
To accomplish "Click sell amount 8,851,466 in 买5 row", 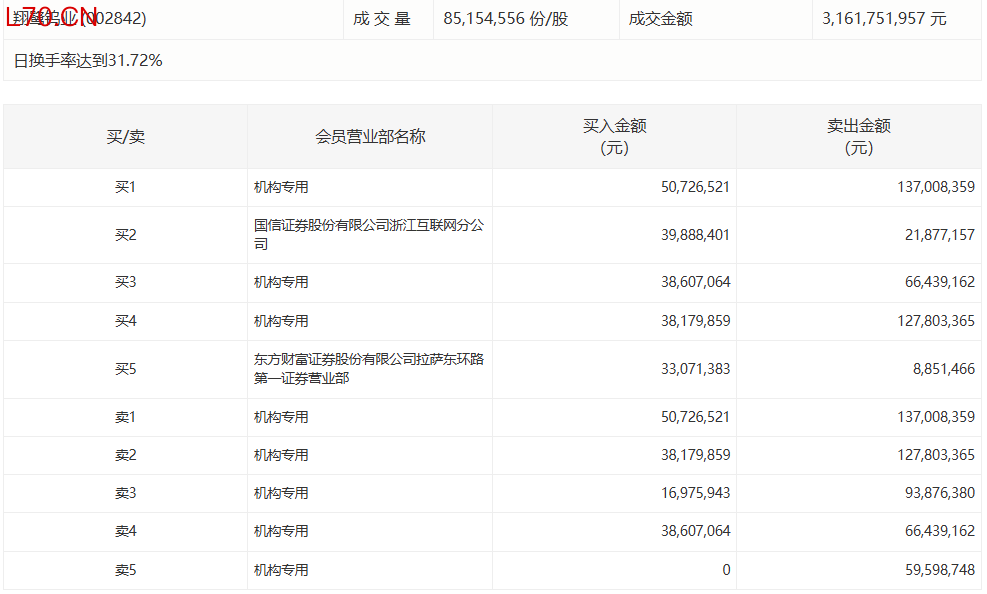I will pyautogui.click(x=943, y=369).
